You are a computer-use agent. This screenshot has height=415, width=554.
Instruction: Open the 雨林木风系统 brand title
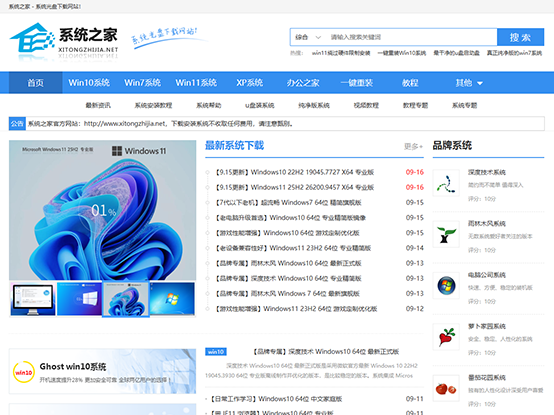[x=487, y=224]
